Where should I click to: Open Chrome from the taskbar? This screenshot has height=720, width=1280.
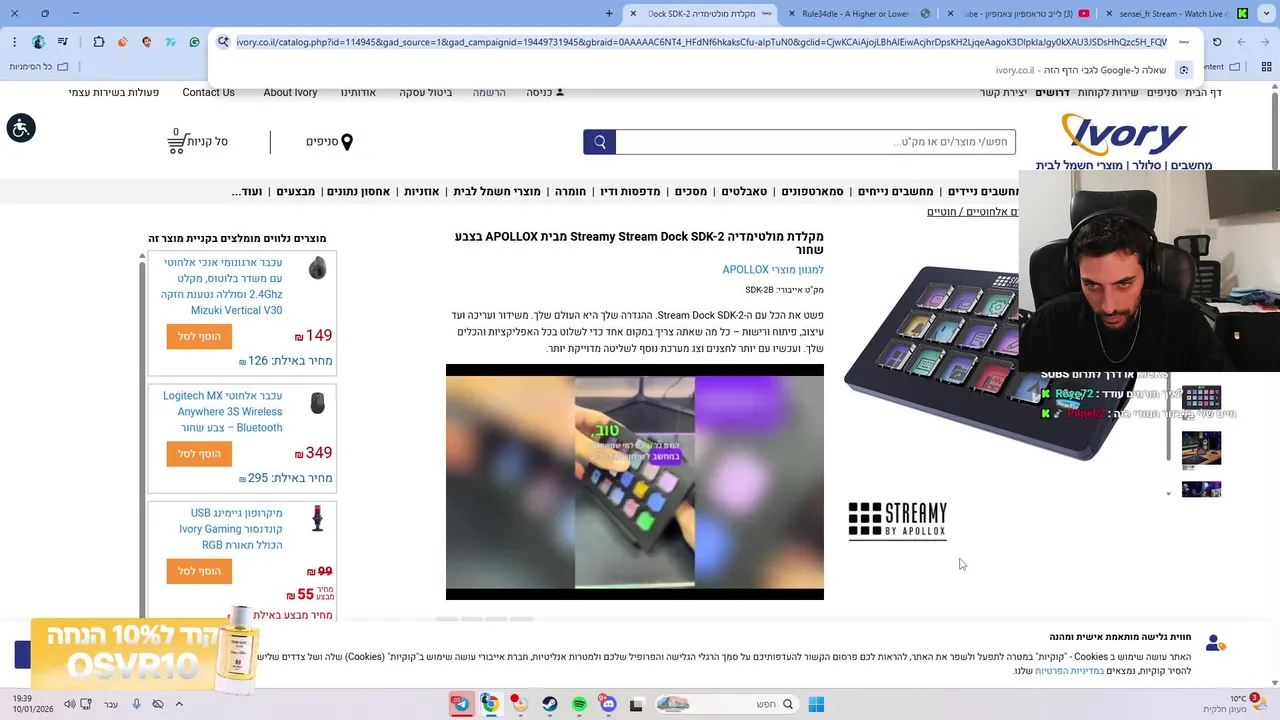(x=490, y=704)
